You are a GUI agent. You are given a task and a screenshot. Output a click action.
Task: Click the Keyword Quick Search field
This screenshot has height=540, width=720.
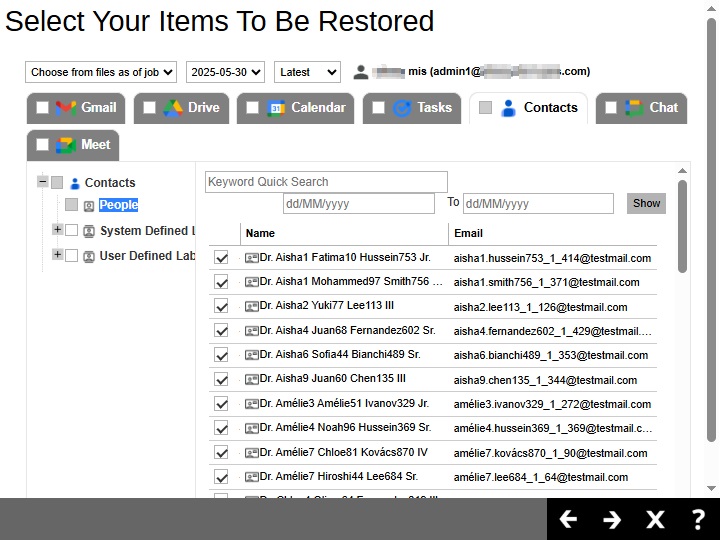[326, 182]
